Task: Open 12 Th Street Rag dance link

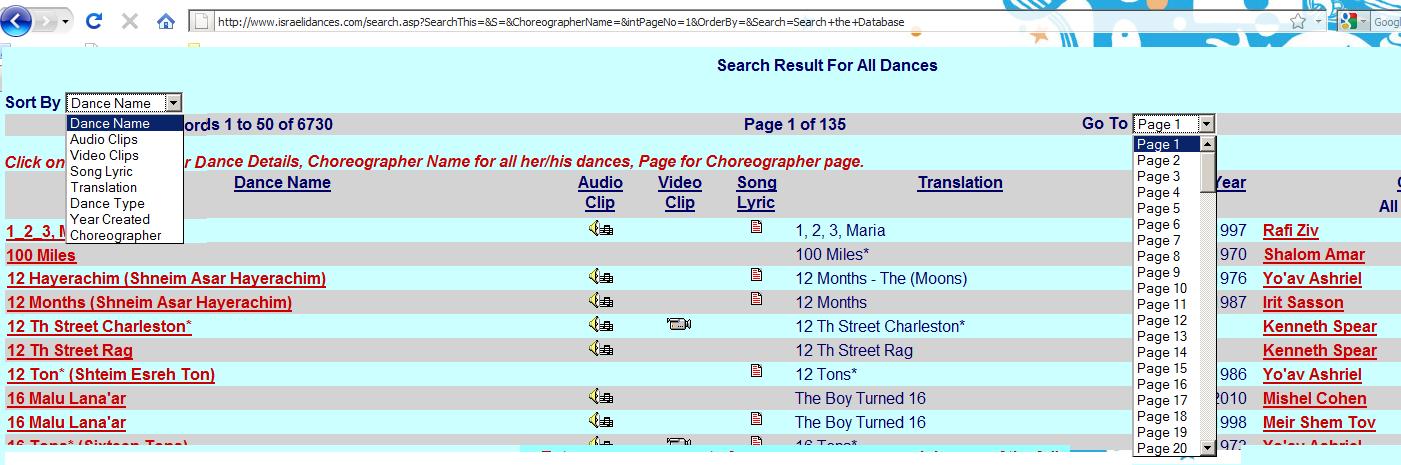Action: (69, 351)
